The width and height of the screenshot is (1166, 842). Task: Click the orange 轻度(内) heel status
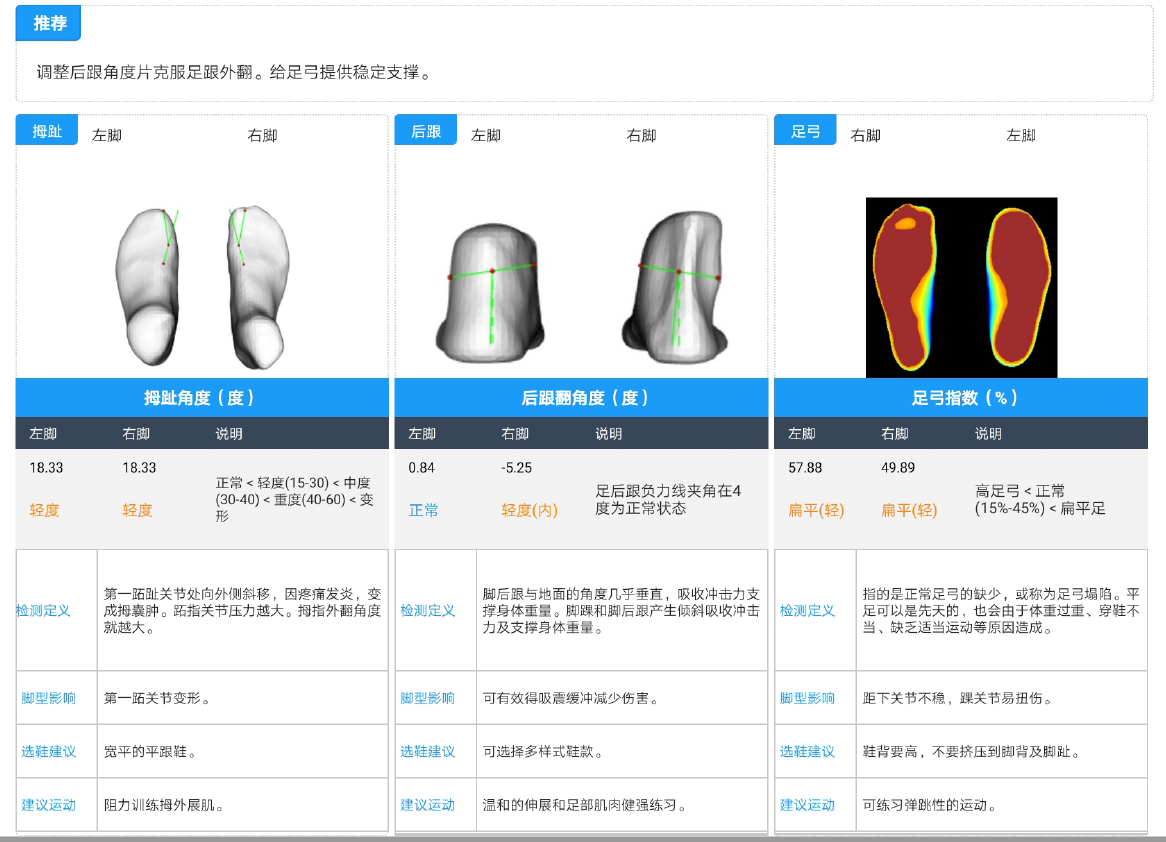point(529,510)
